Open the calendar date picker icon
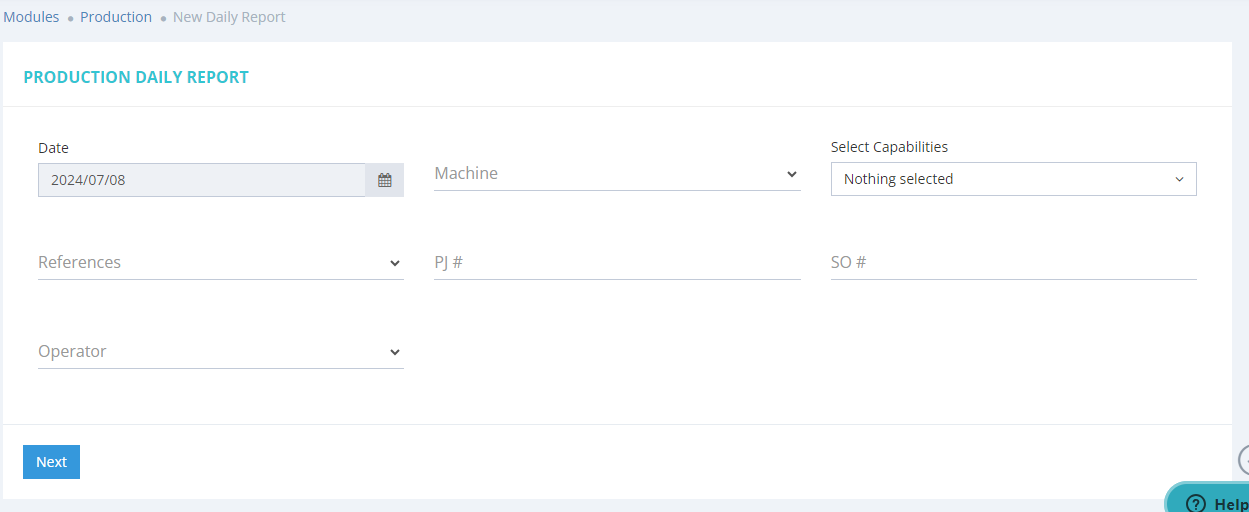The image size is (1249, 512). point(385,181)
